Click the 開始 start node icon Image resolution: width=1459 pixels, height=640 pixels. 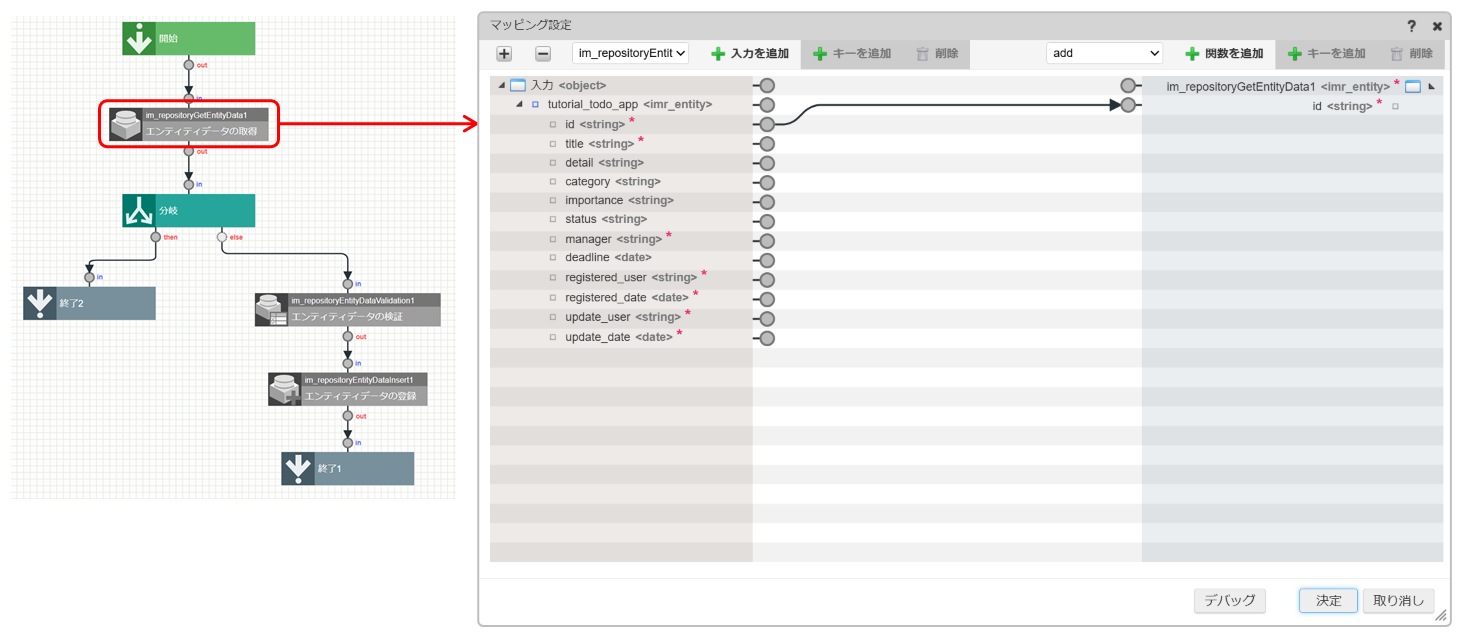[x=139, y=39]
